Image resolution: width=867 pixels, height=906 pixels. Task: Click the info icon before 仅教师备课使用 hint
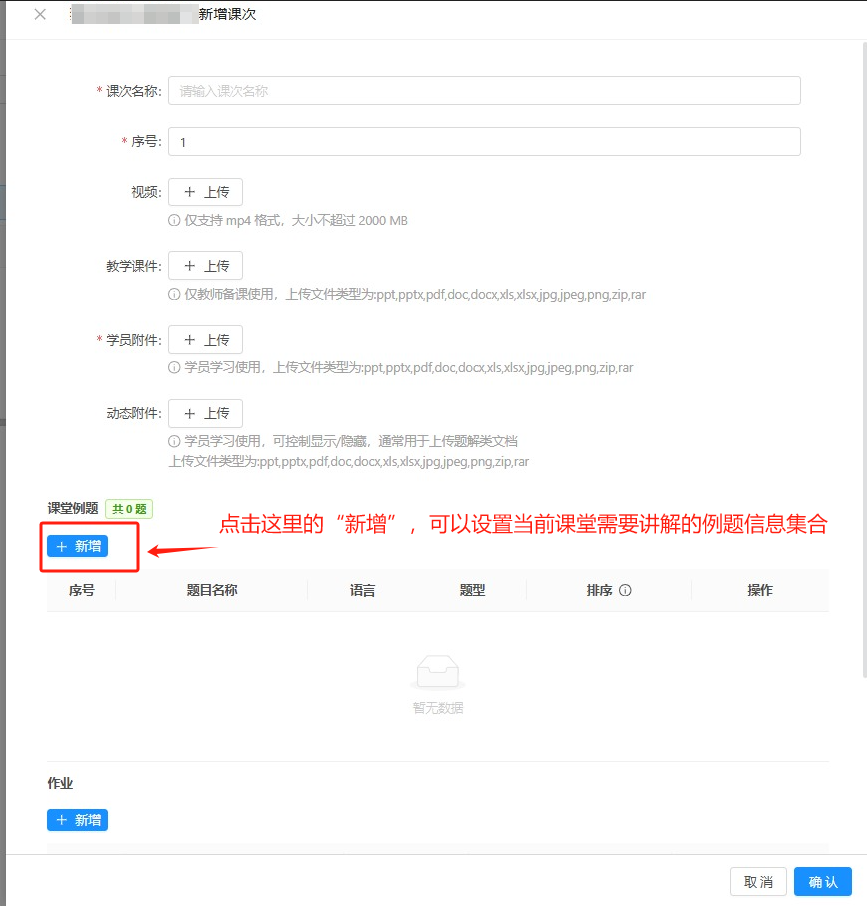coord(174,295)
